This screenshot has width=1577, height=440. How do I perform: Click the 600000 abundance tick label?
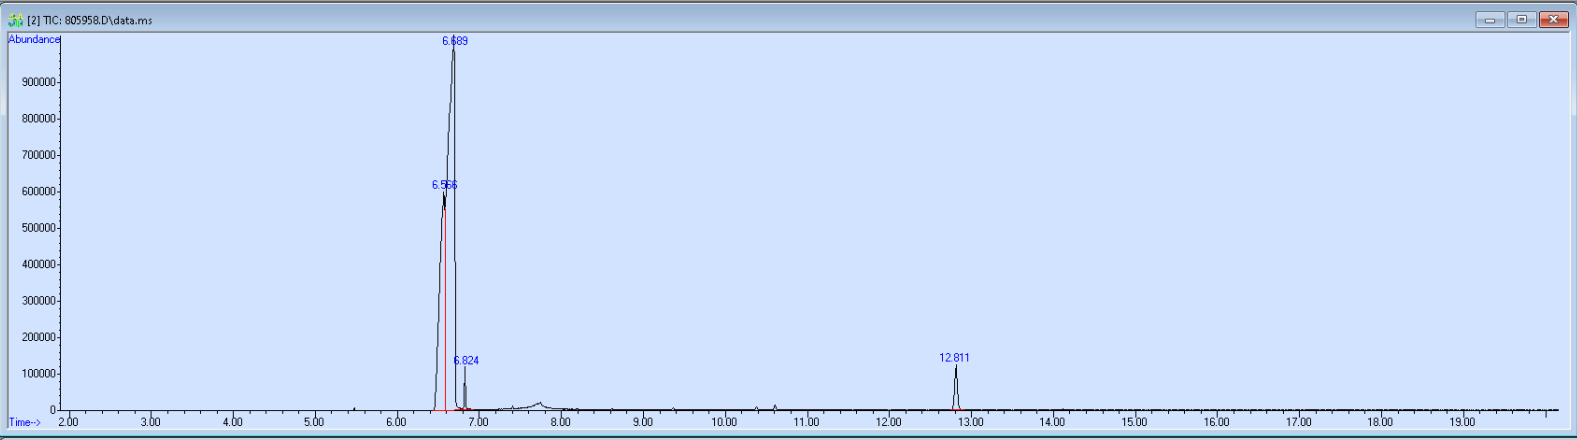point(39,192)
